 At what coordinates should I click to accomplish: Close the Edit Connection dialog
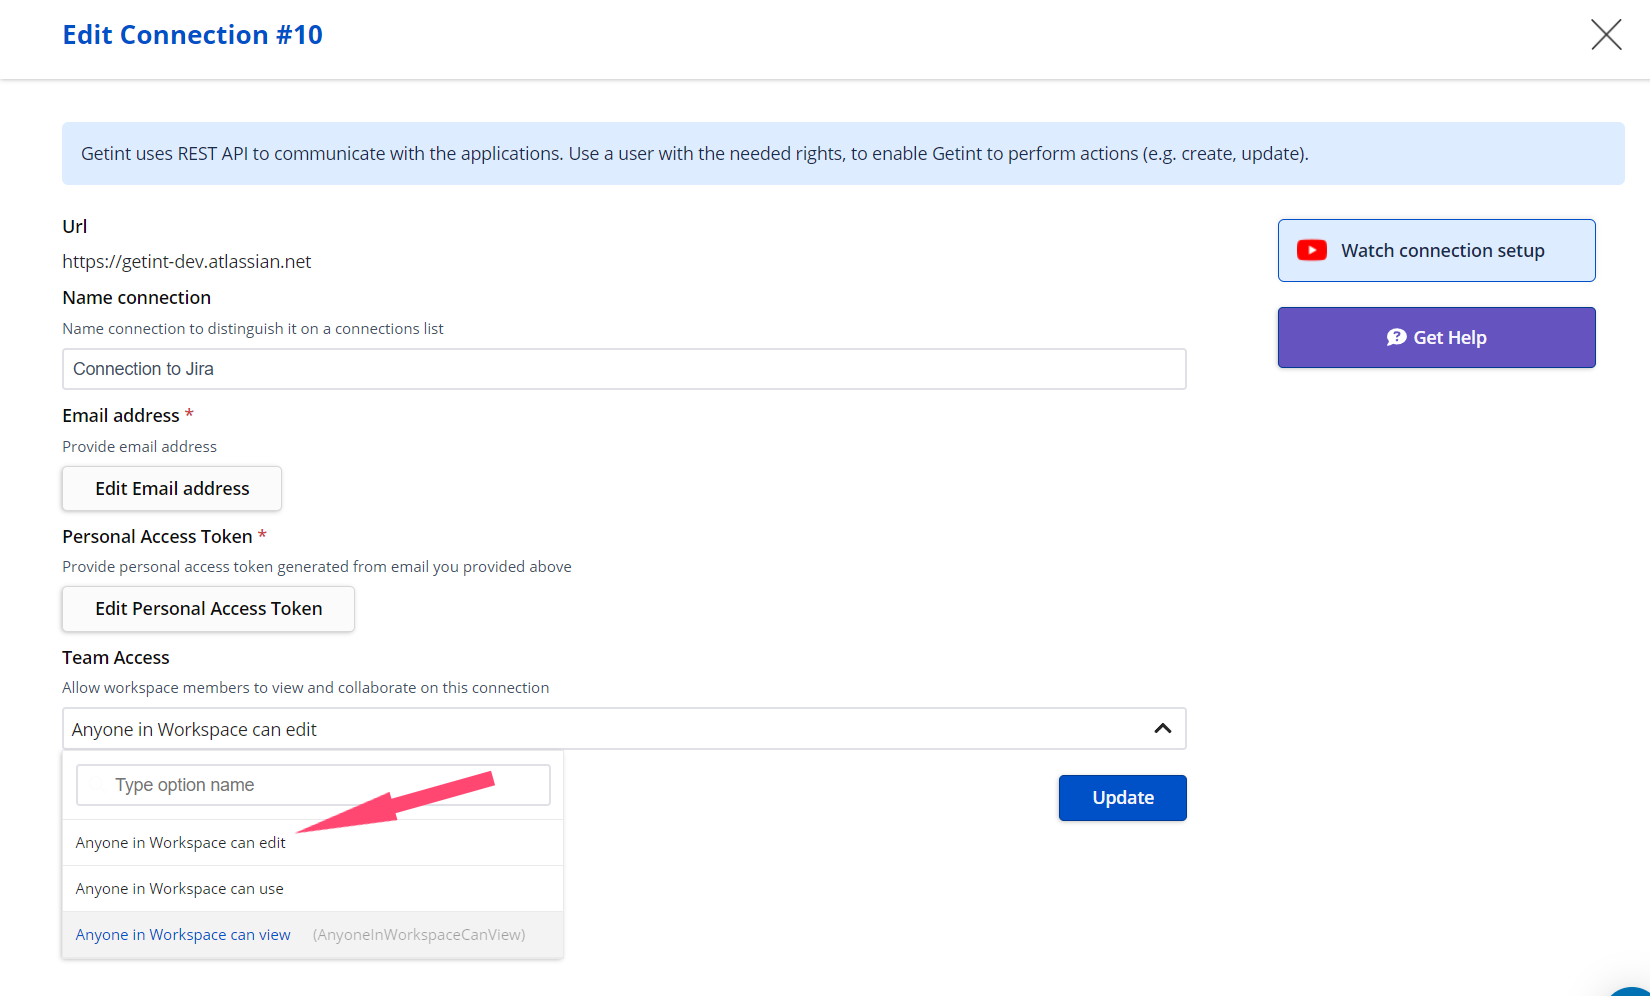(1606, 35)
